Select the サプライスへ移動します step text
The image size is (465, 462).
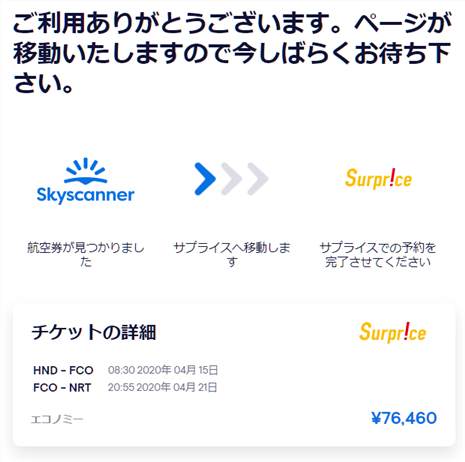click(232, 254)
